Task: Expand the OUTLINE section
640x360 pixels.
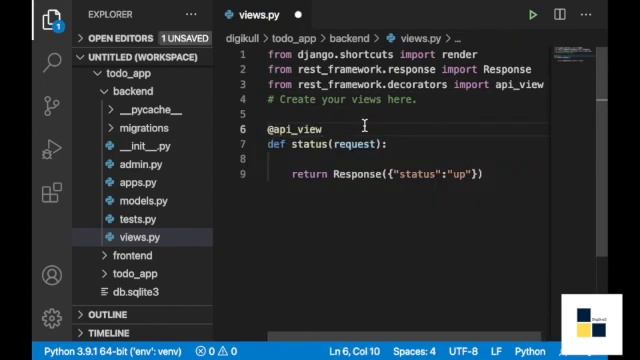Action: pos(80,315)
